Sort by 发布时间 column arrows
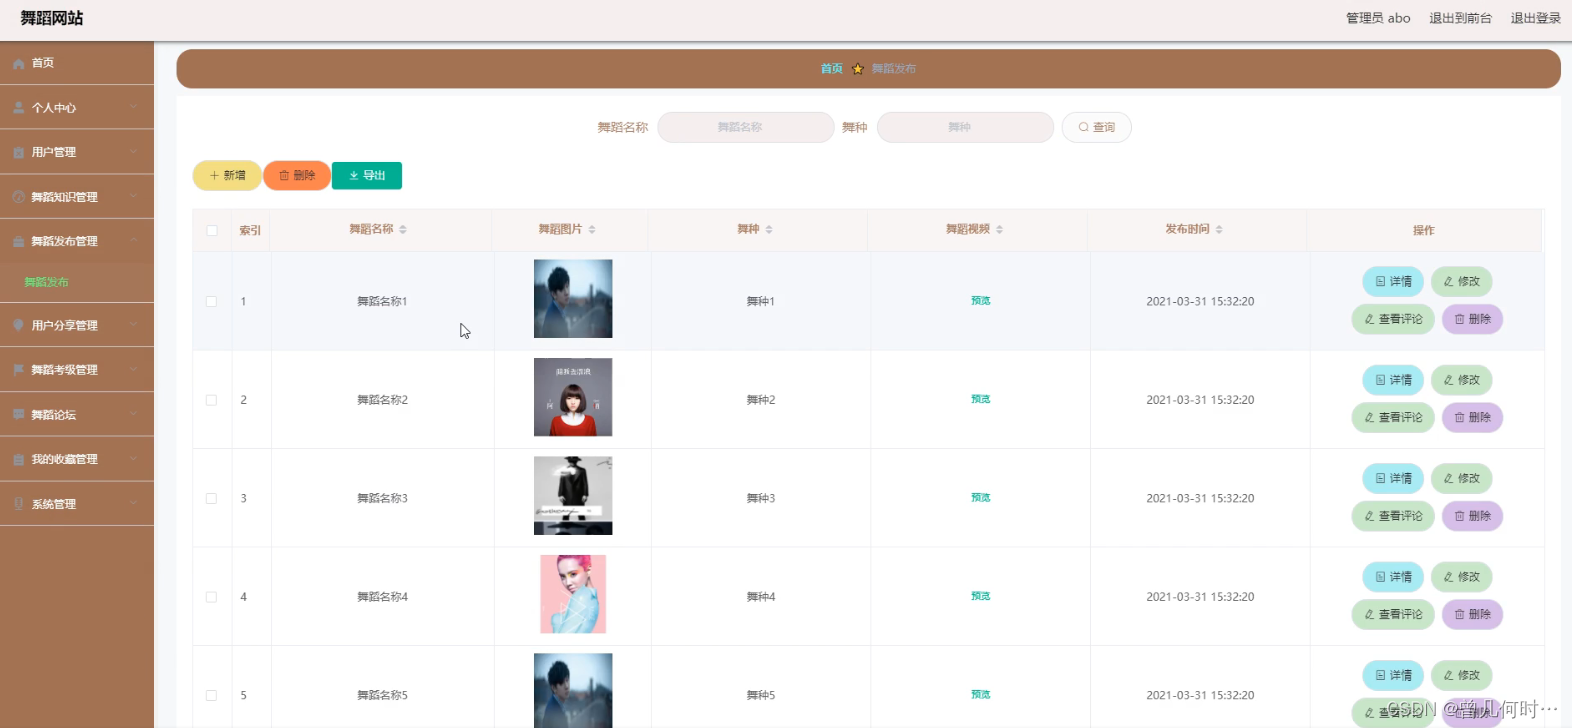Viewport: 1572px width, 728px height. [x=1219, y=230]
